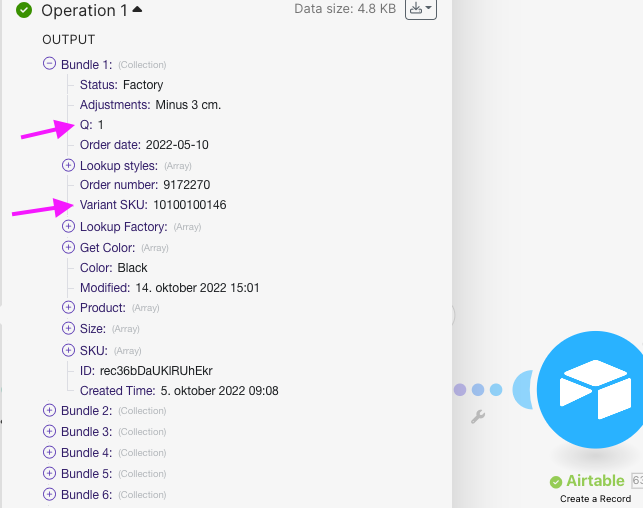Click the Airtable module label
643x508 pixels.
click(x=595, y=481)
